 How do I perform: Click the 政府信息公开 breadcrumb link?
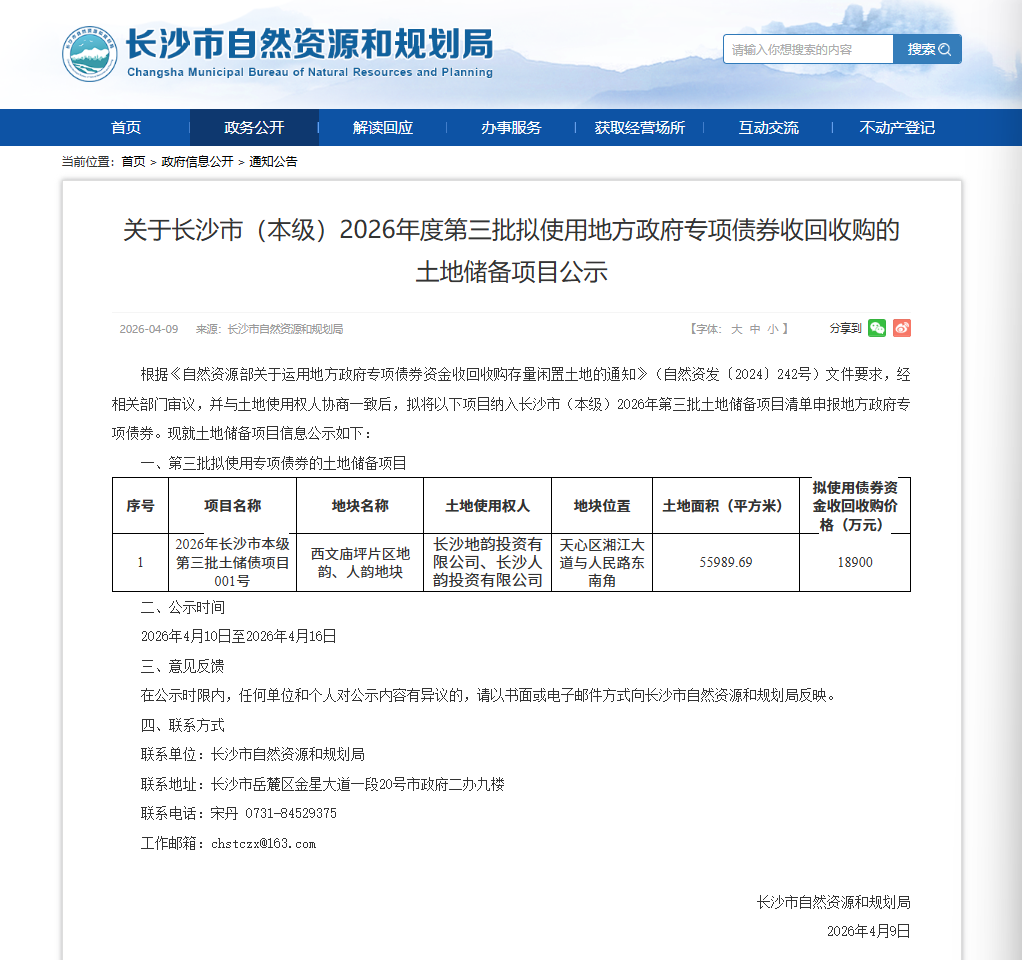click(197, 162)
